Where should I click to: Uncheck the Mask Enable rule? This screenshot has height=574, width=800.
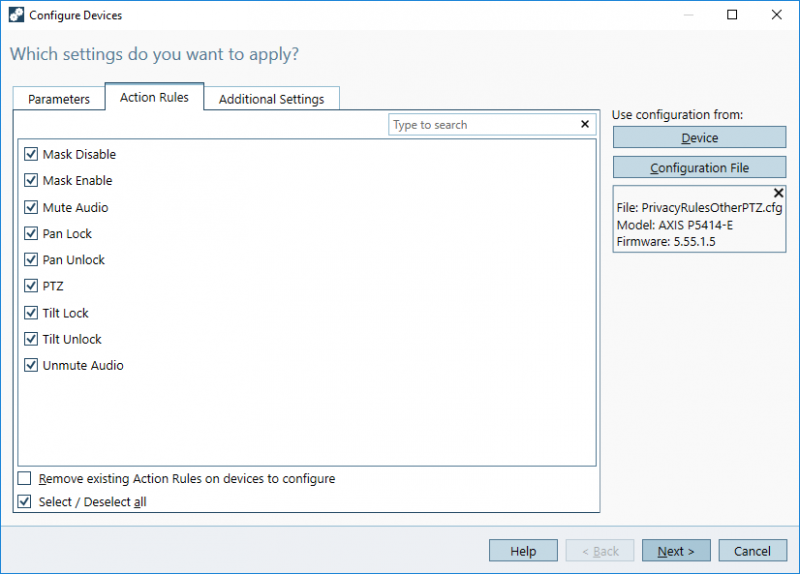31,180
